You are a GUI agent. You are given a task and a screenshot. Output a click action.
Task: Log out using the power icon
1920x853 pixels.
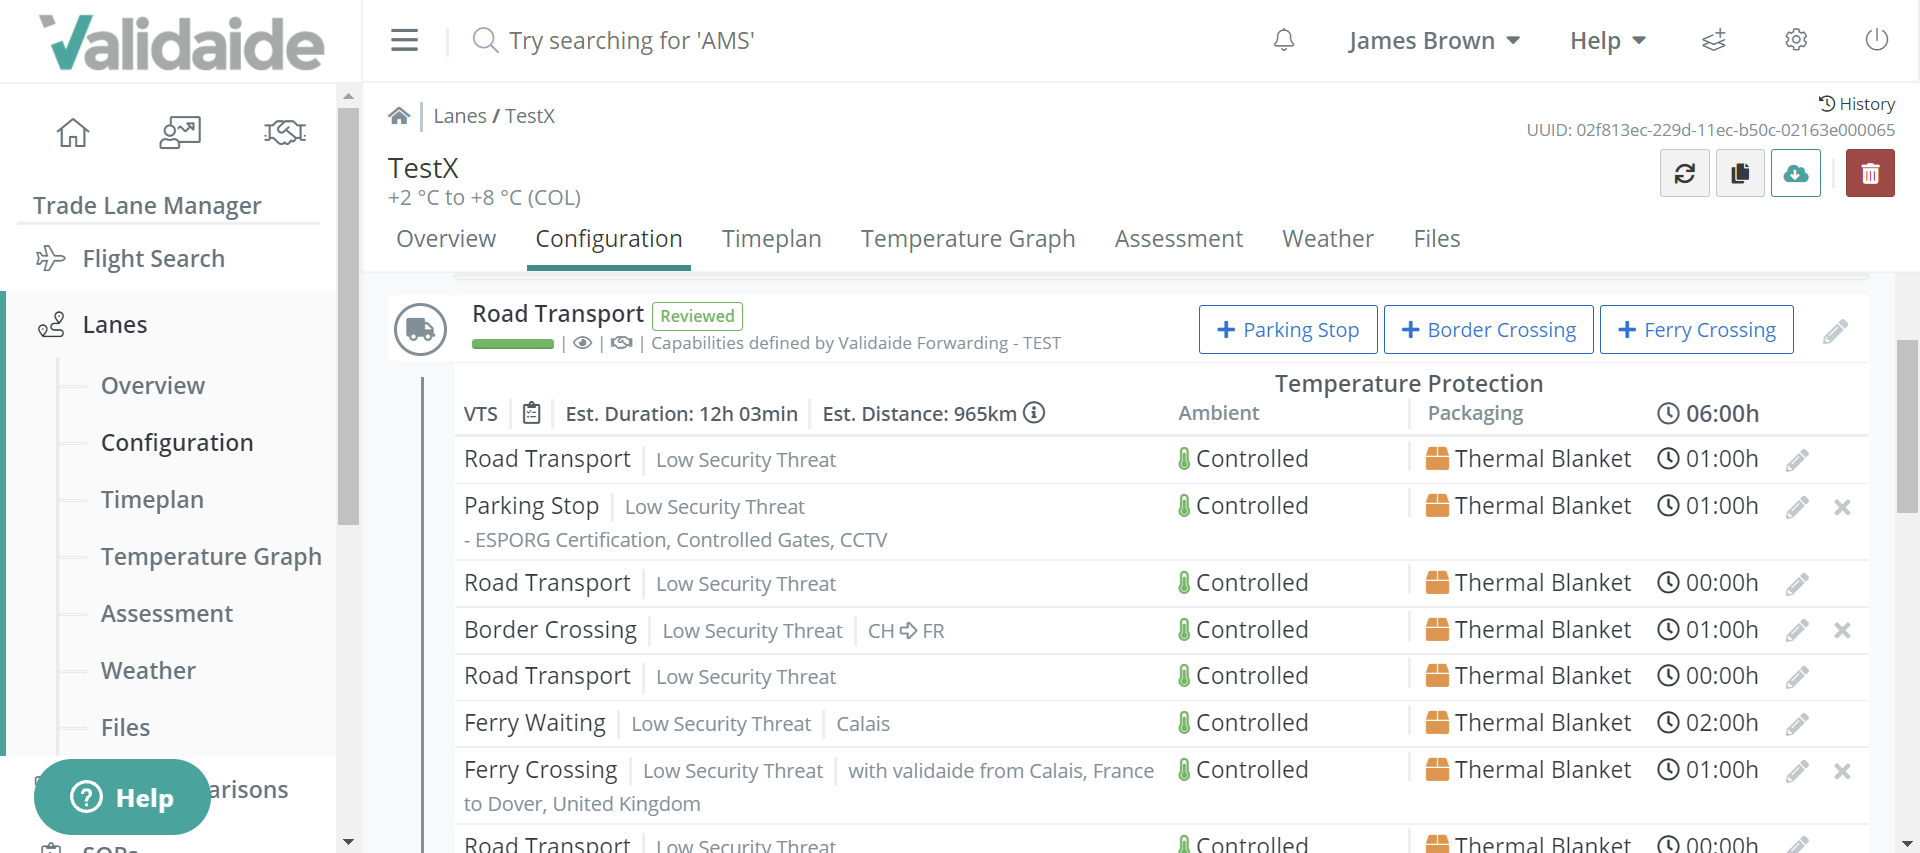pos(1876,40)
